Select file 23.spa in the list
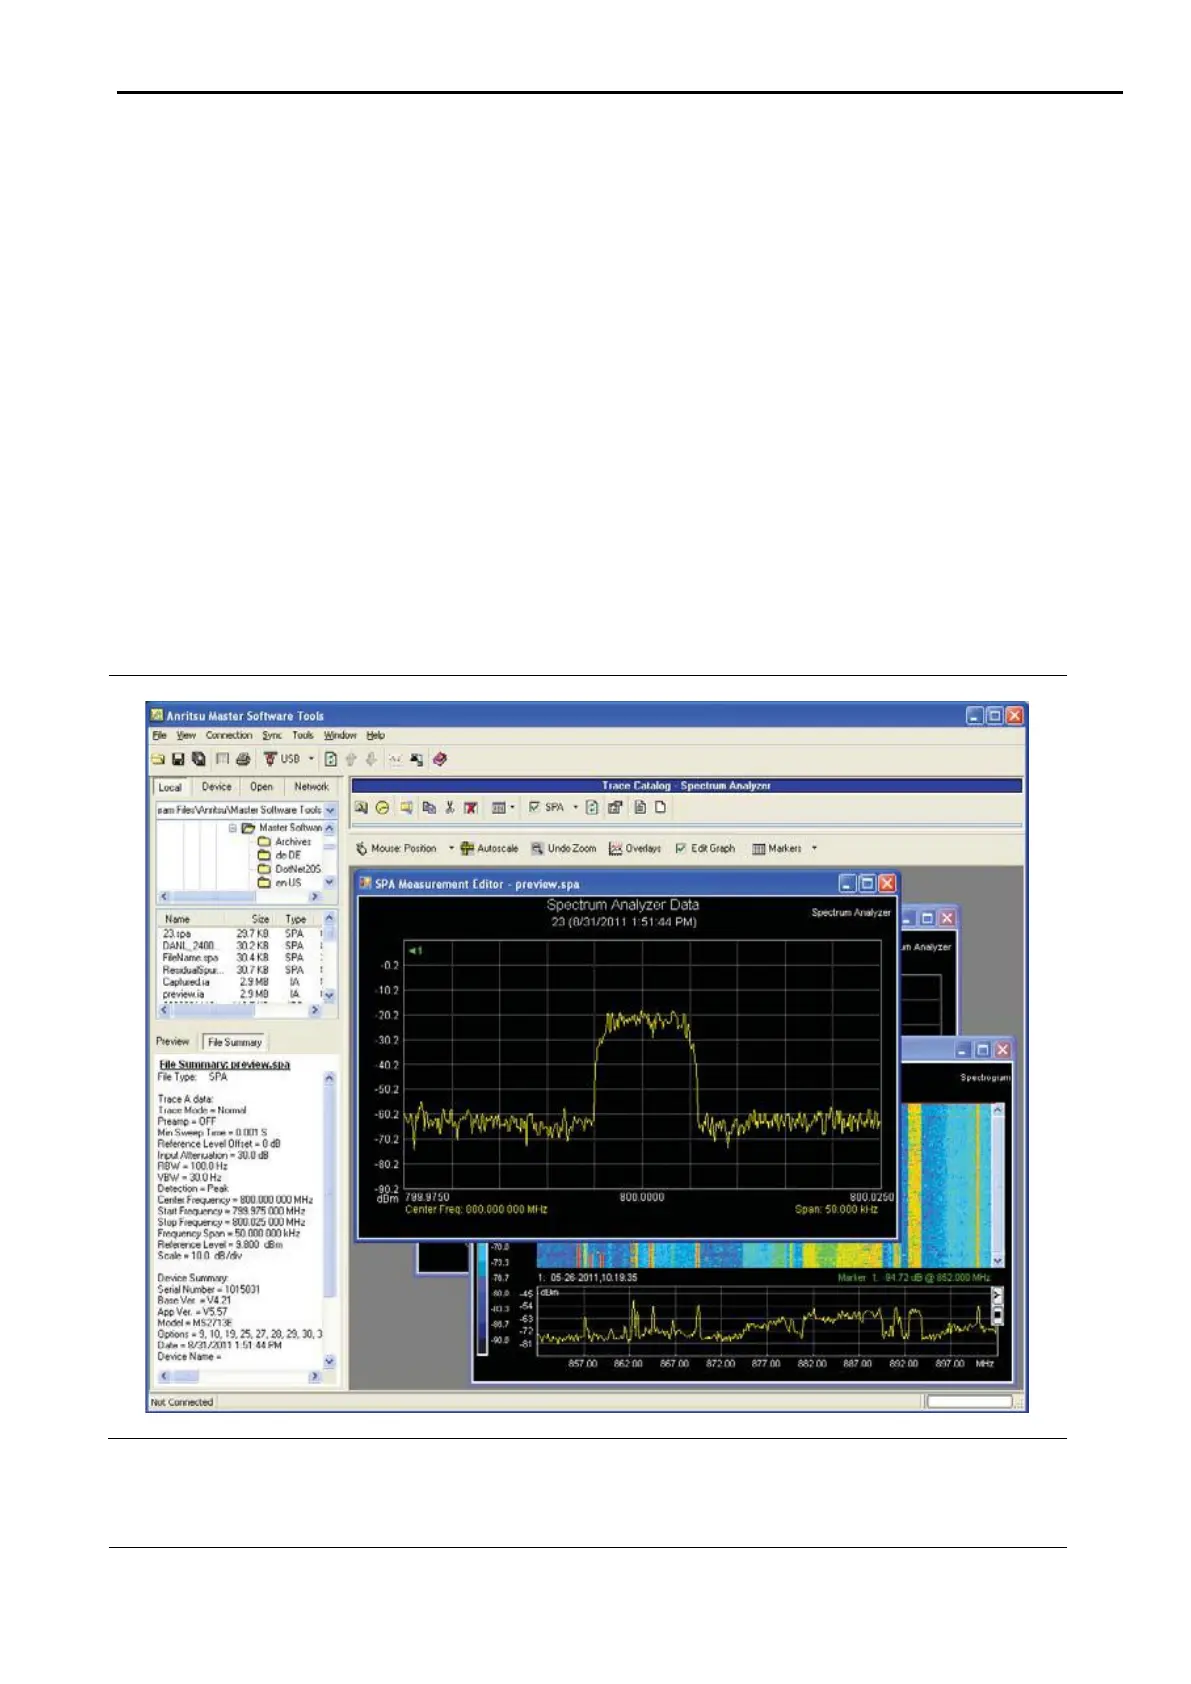Image resolution: width=1191 pixels, height=1684 pixels. click(176, 933)
